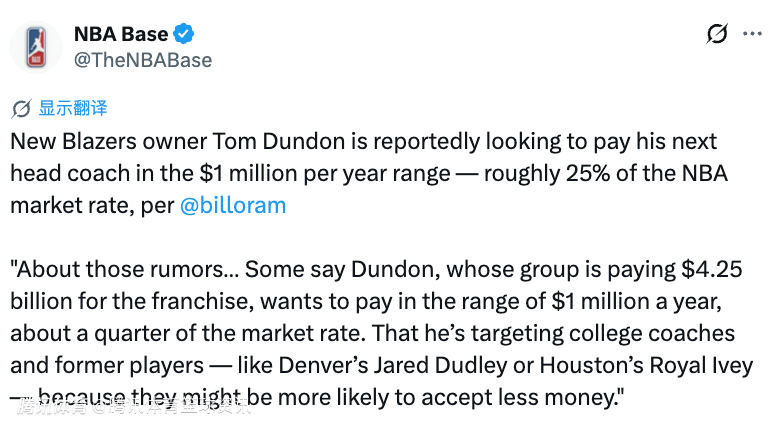Open the NBA Base display name
This screenshot has height=430, width=776.
pos(120,34)
